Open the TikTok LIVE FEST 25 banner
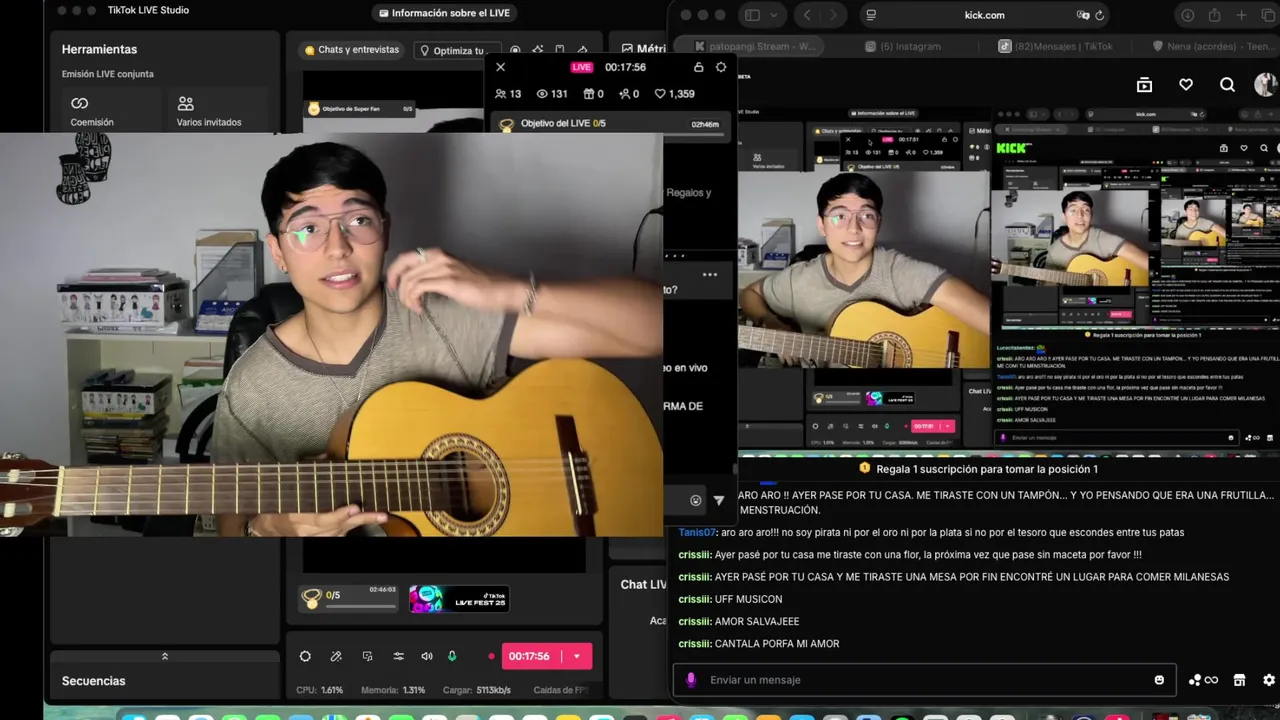 pos(459,598)
